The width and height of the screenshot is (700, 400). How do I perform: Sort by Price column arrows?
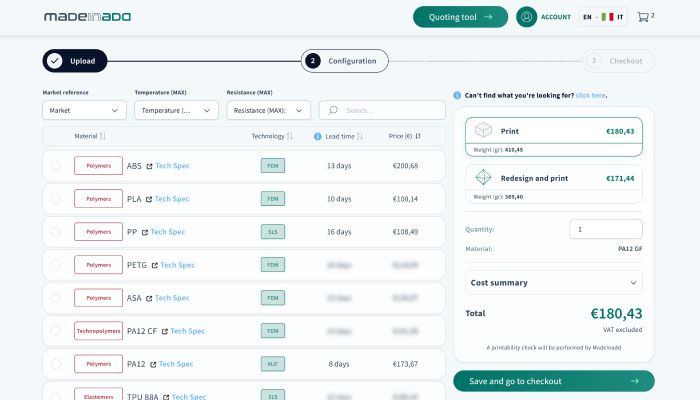[418, 136]
